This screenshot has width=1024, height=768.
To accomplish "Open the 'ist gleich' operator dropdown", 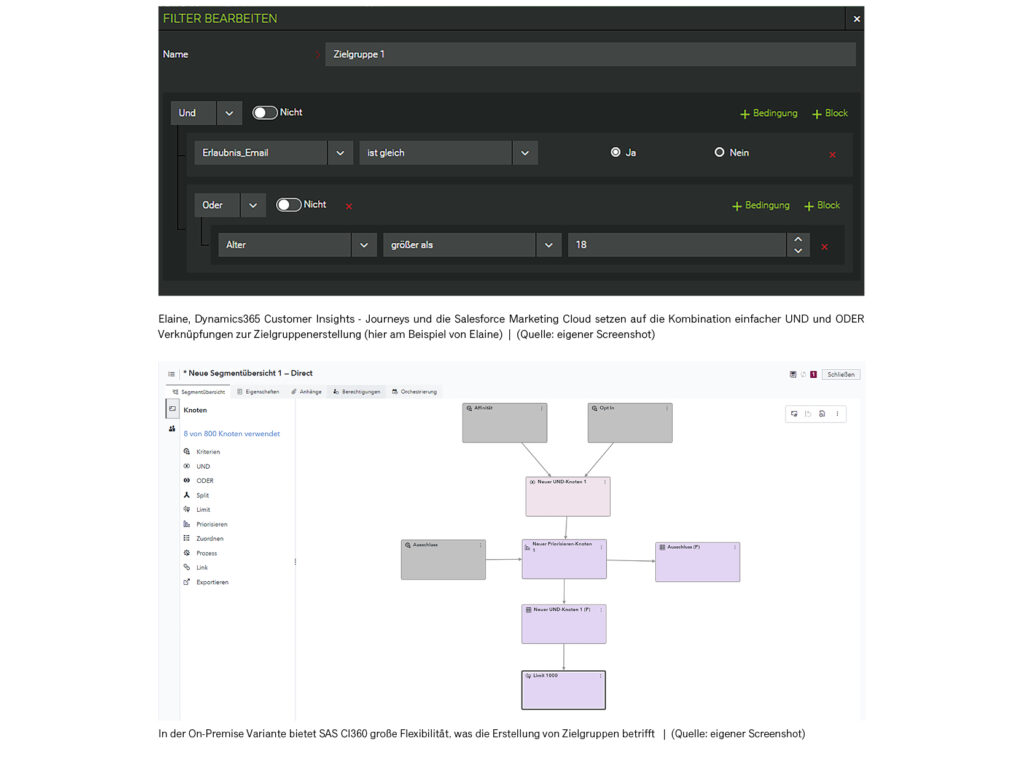I will click(x=525, y=153).
